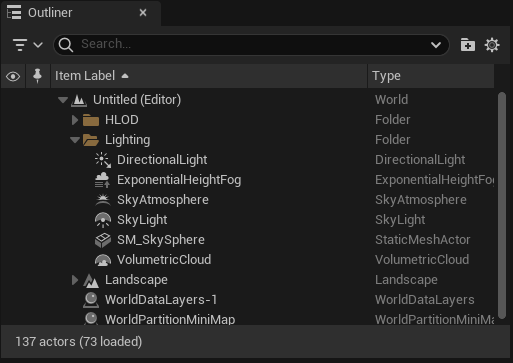Click the WorldDataLayers-1 actor icon
The image size is (513, 363).
91,300
